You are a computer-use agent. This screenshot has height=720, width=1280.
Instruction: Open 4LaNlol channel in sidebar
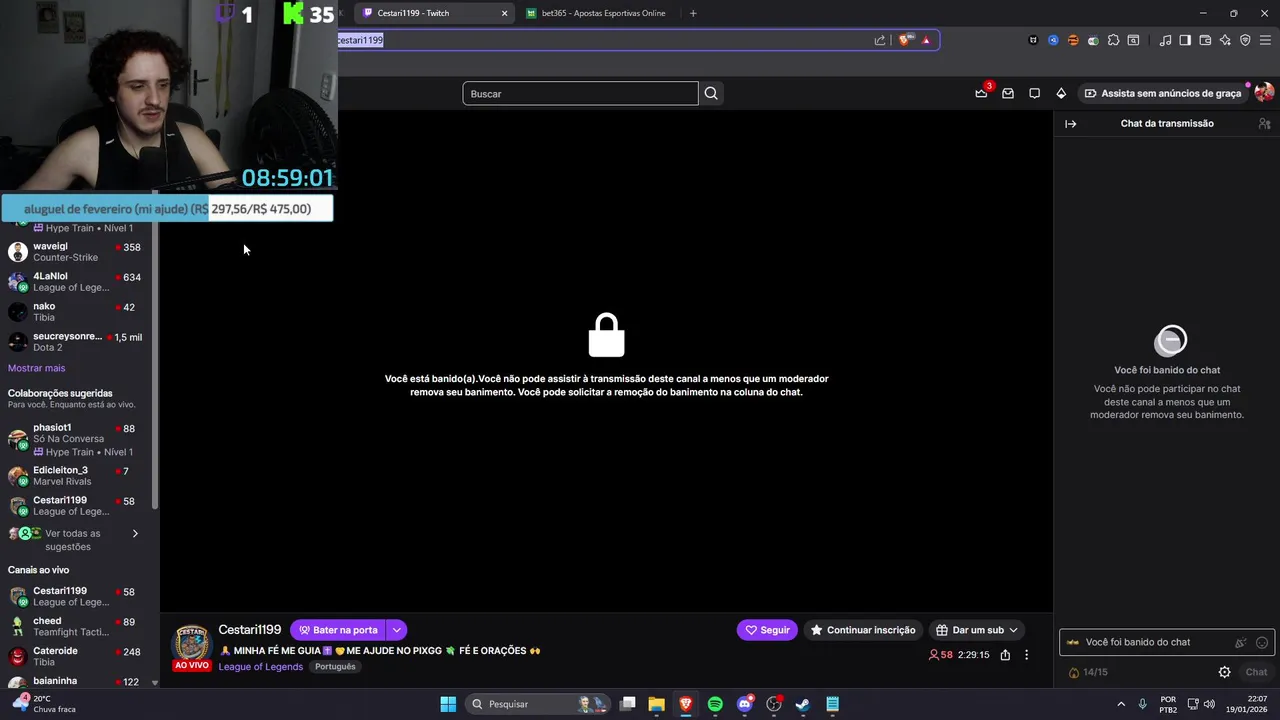click(x=77, y=282)
